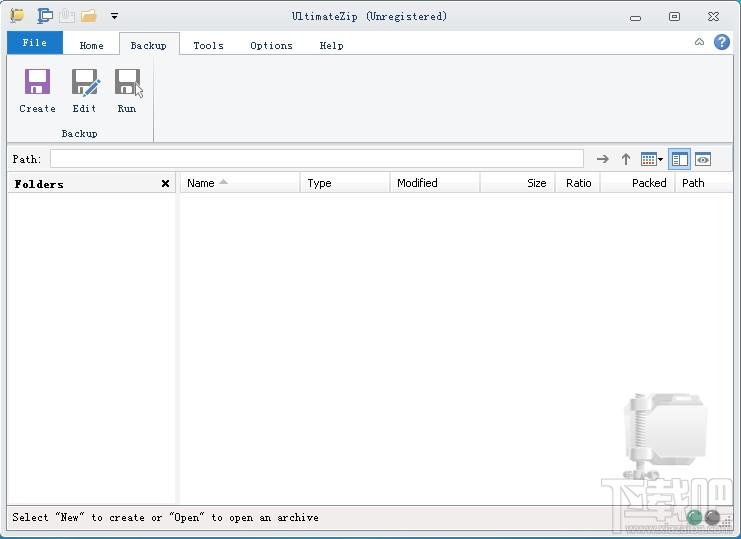The width and height of the screenshot is (741, 539).
Task: Sort by the Modified column header
Action: click(x=434, y=183)
